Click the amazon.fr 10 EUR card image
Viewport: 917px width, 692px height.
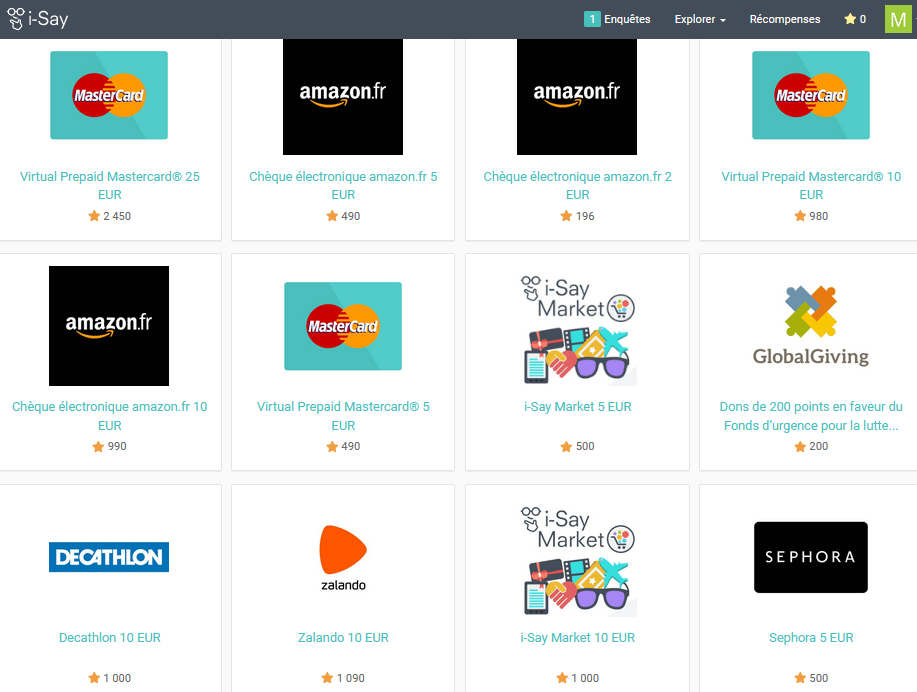click(109, 326)
